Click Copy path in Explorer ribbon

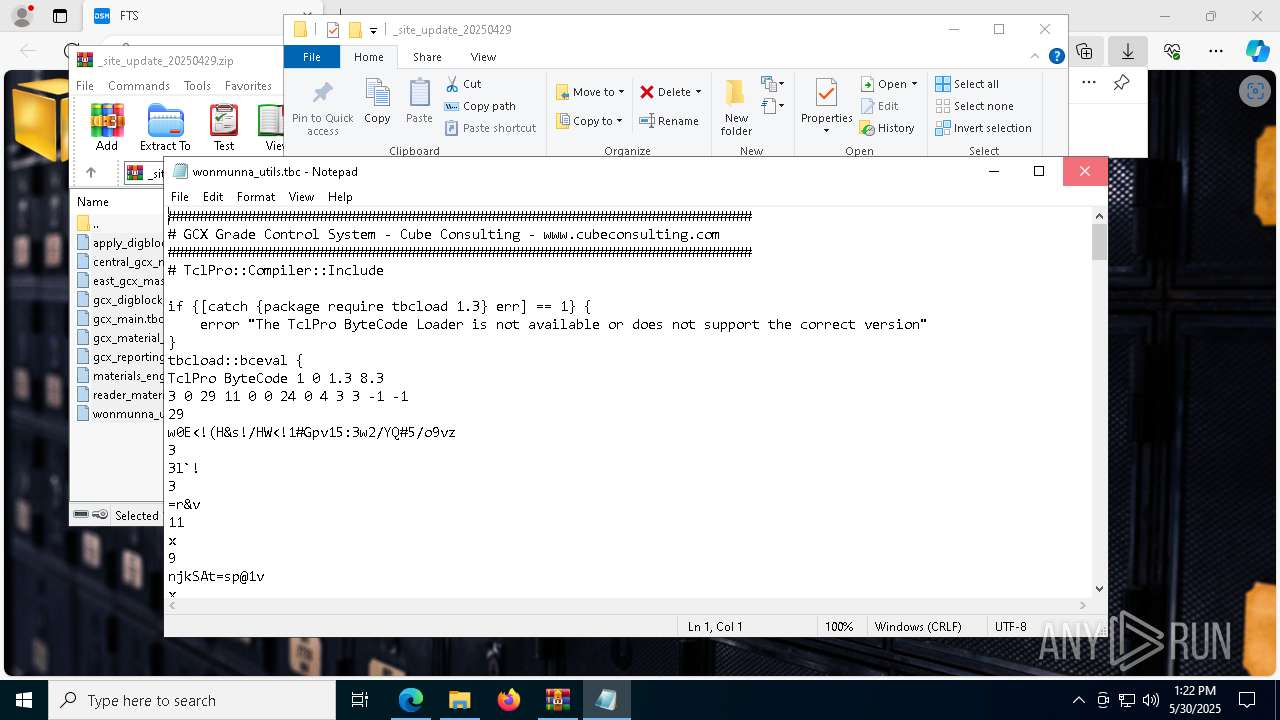click(x=480, y=106)
